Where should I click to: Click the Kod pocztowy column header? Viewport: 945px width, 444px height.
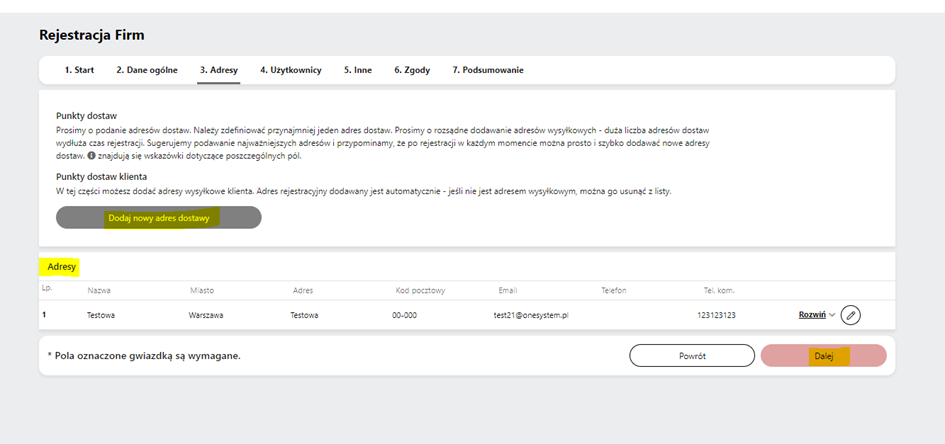tap(420, 290)
